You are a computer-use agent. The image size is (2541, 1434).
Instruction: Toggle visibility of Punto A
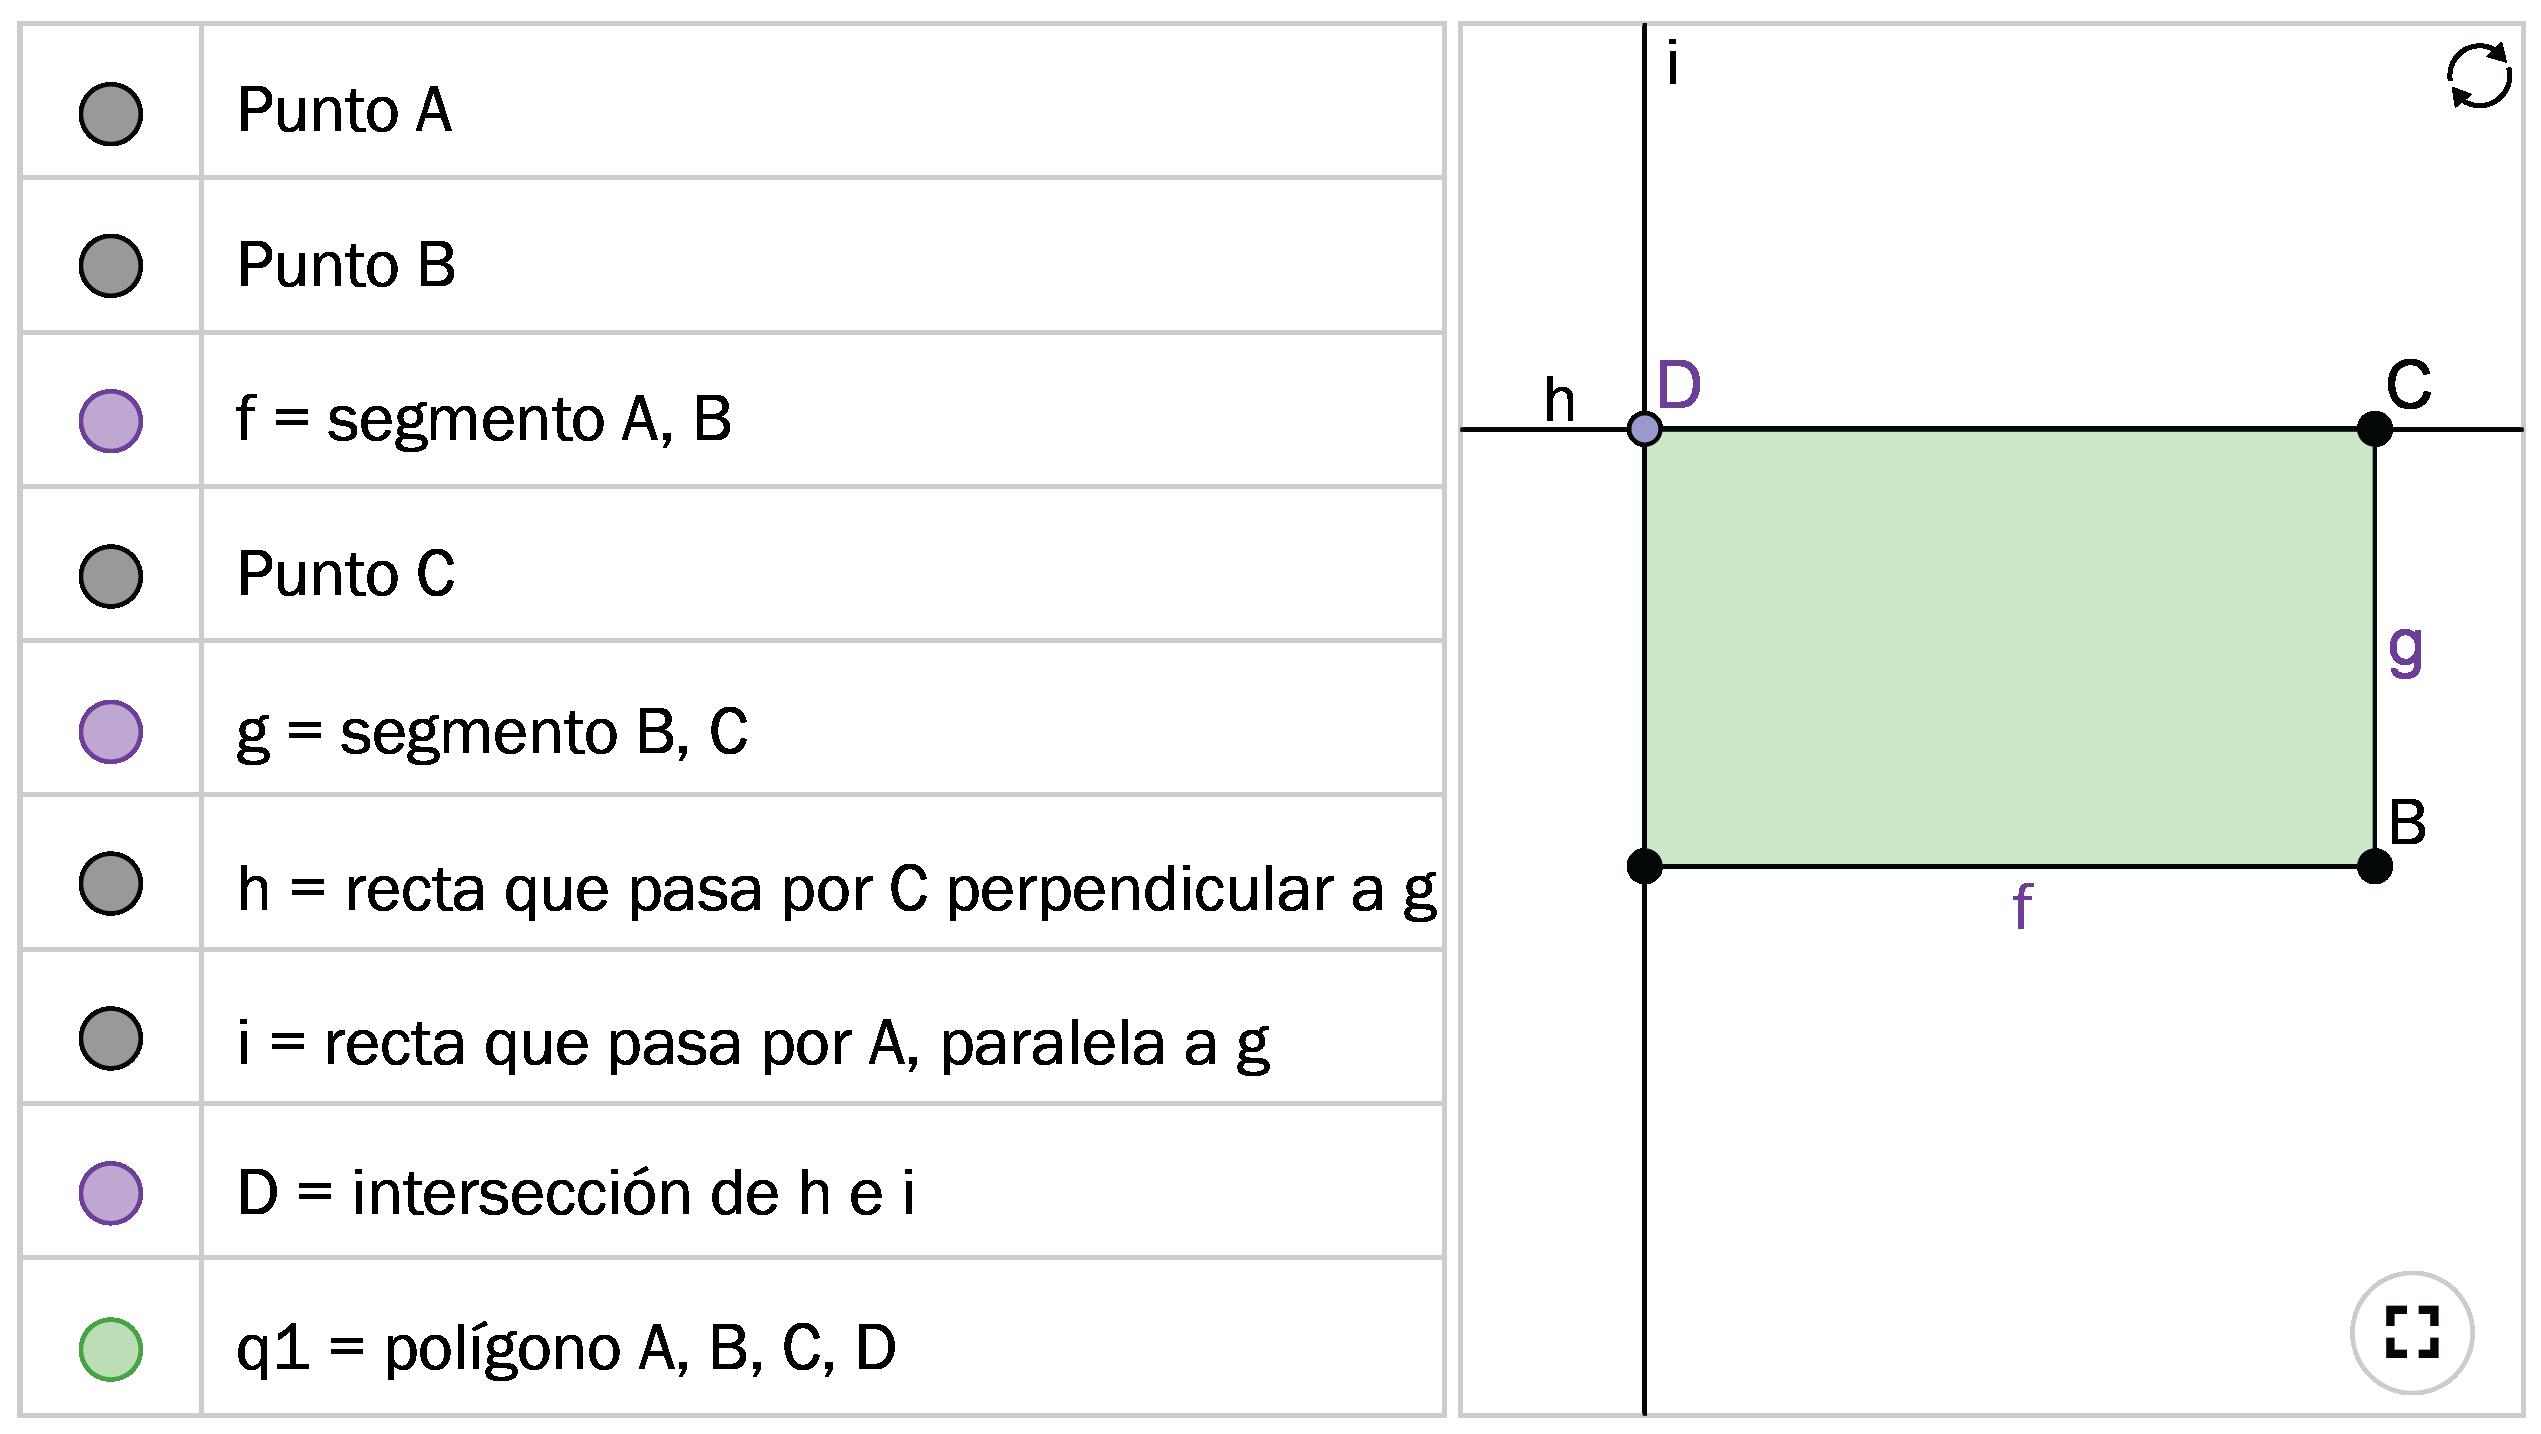click(110, 113)
